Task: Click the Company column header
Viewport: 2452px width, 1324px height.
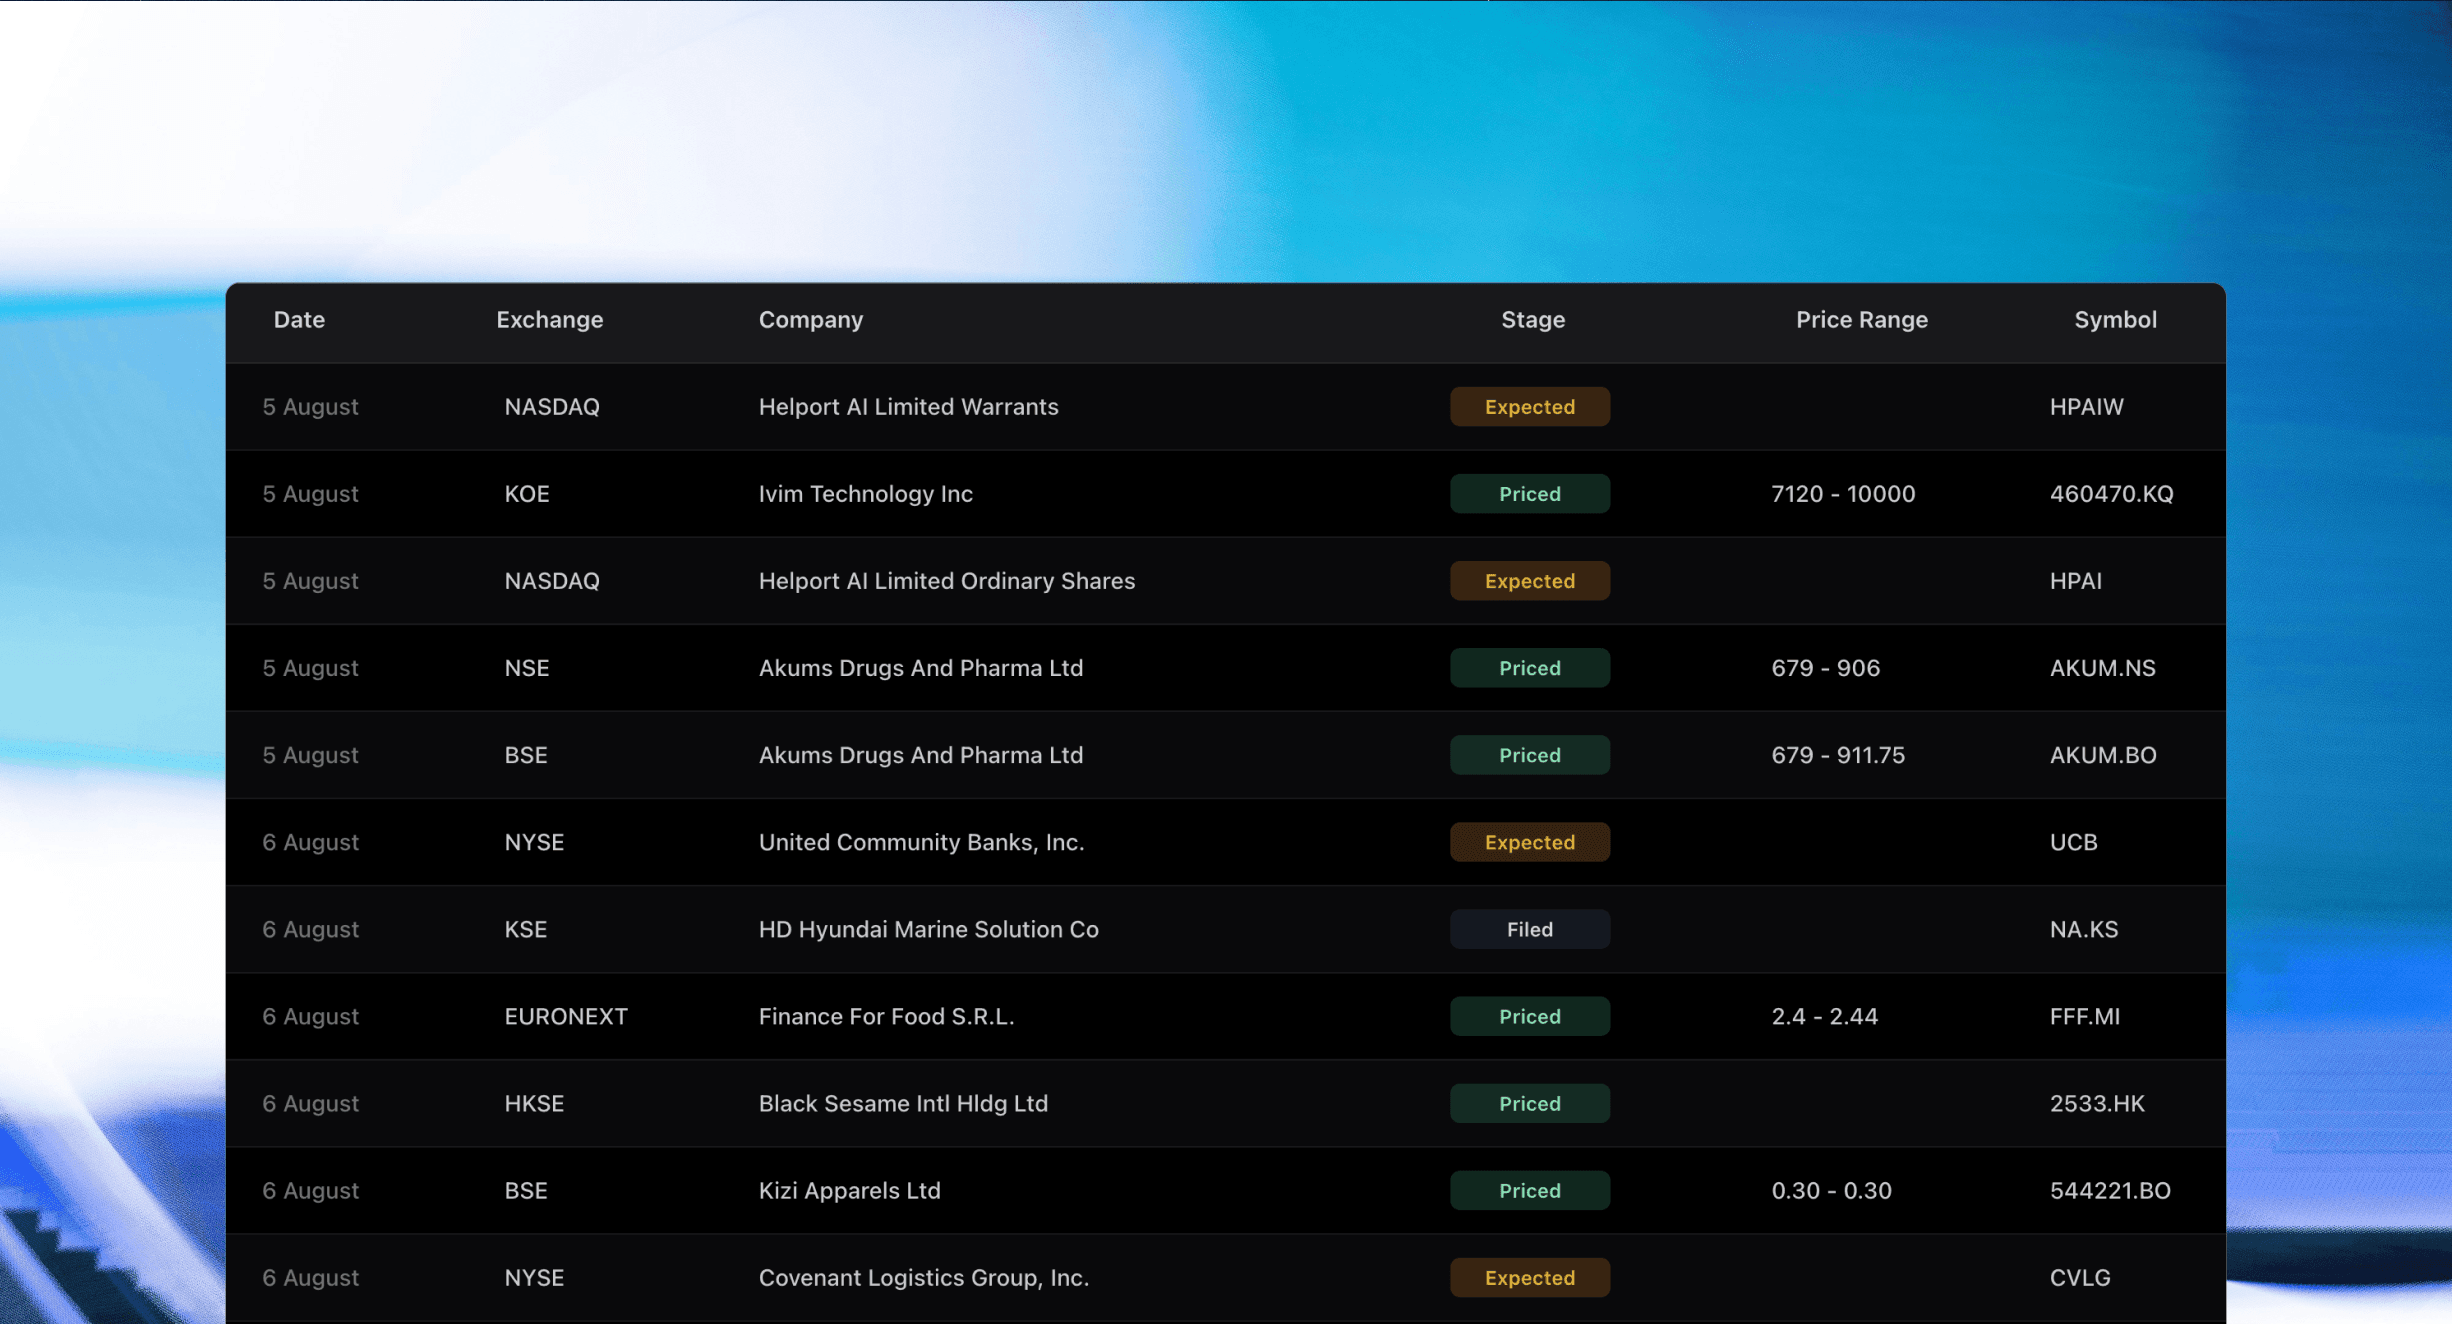Action: [810, 319]
